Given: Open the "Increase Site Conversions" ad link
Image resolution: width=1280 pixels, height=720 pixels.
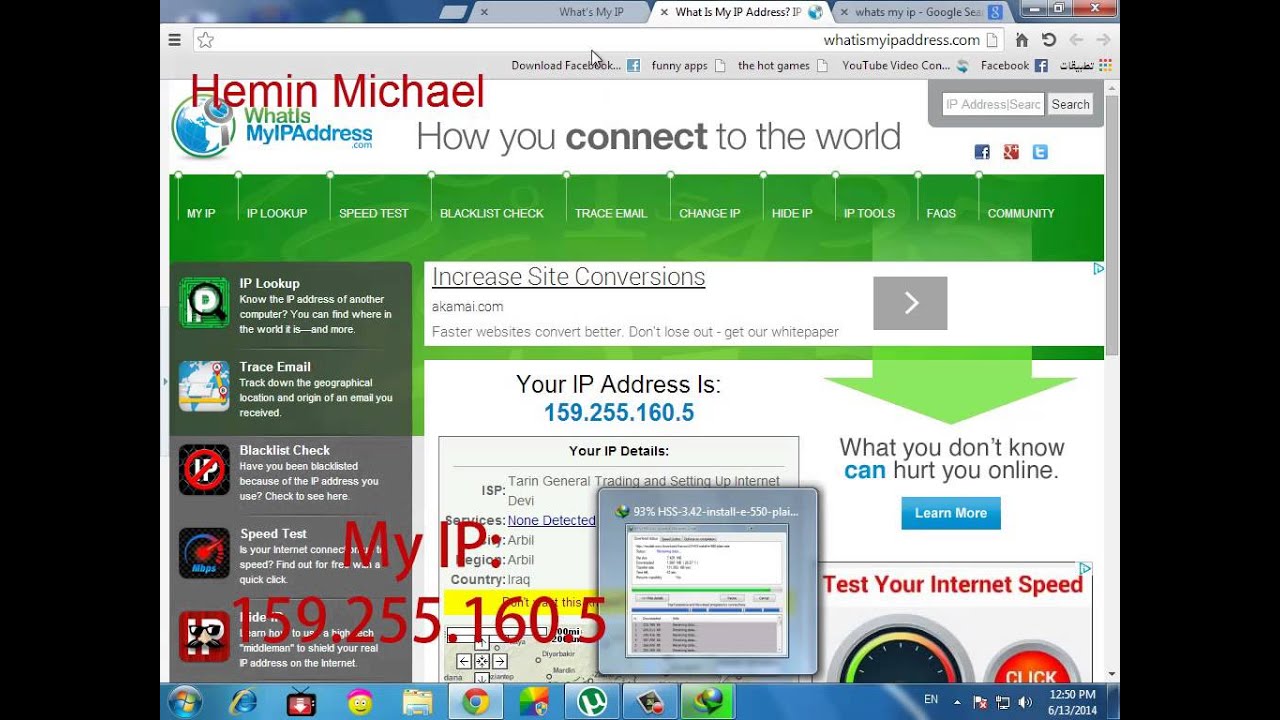Looking at the screenshot, I should pyautogui.click(x=568, y=277).
